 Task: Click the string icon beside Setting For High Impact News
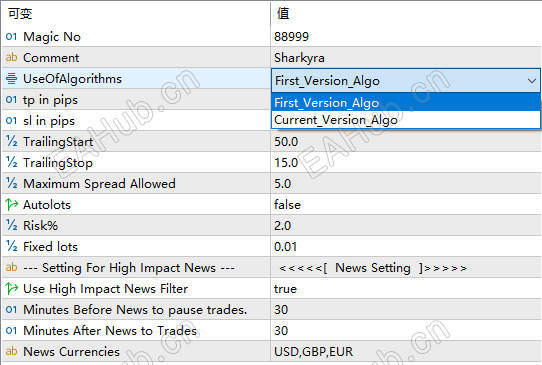[11, 267]
